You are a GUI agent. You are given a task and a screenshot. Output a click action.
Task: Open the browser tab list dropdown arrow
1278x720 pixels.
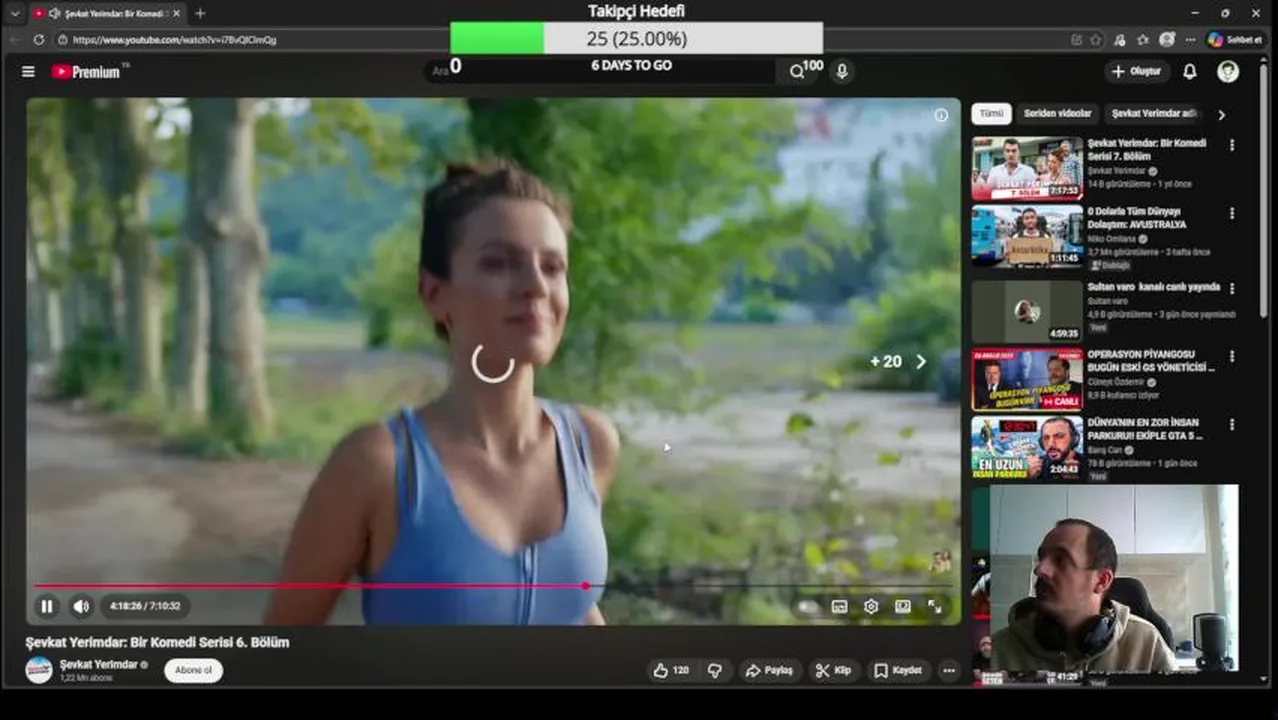coord(14,13)
